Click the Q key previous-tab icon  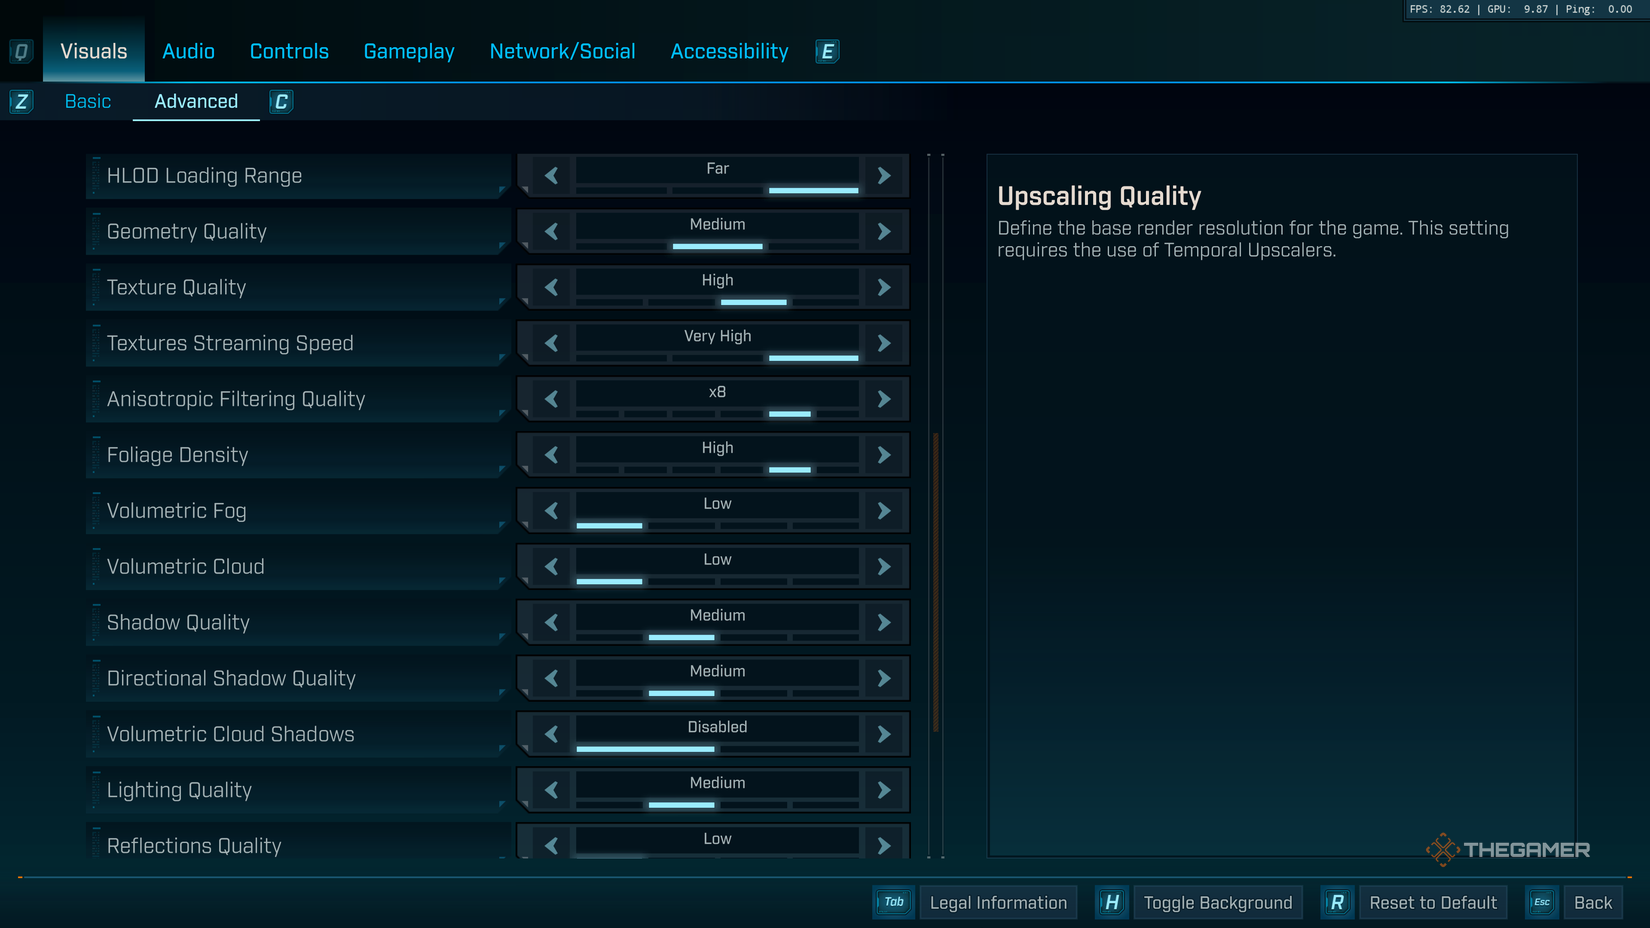21,52
